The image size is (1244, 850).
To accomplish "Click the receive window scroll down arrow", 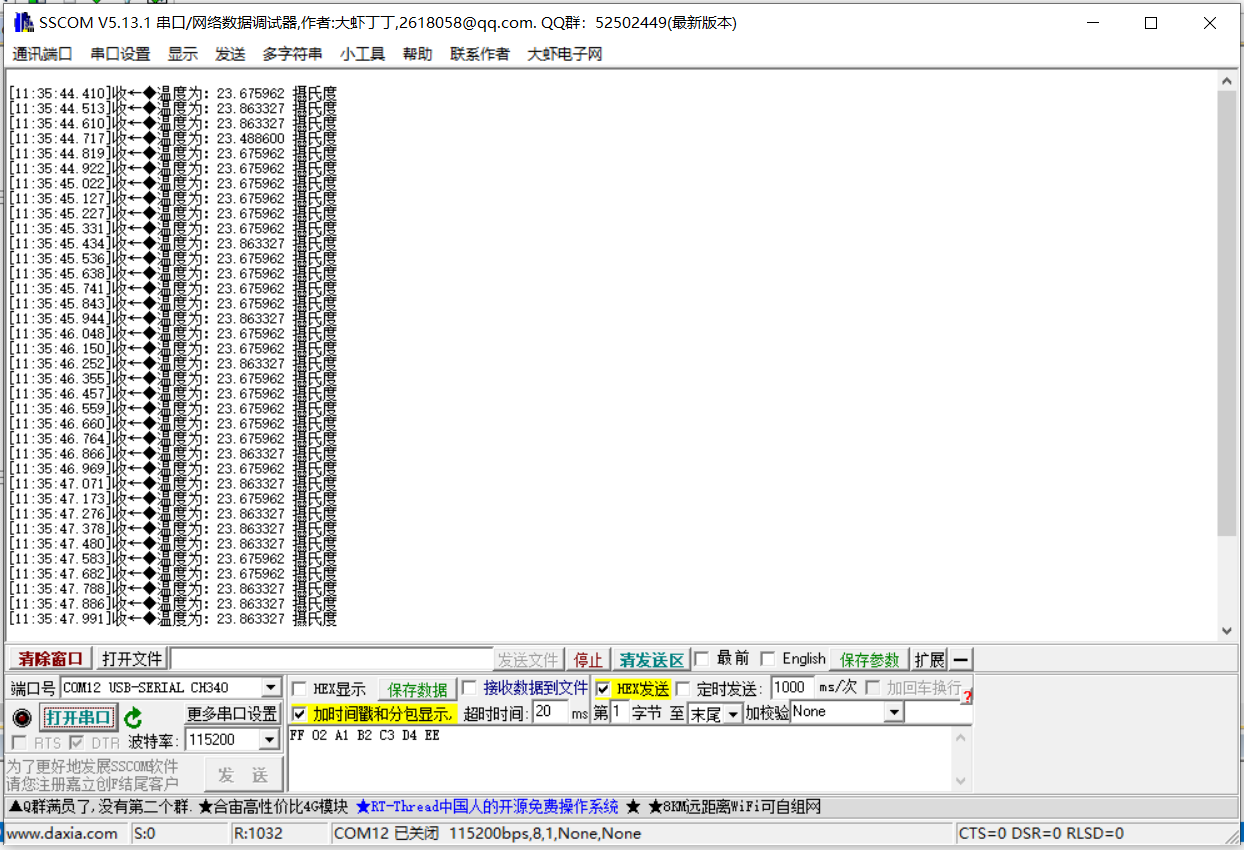I will [1227, 631].
